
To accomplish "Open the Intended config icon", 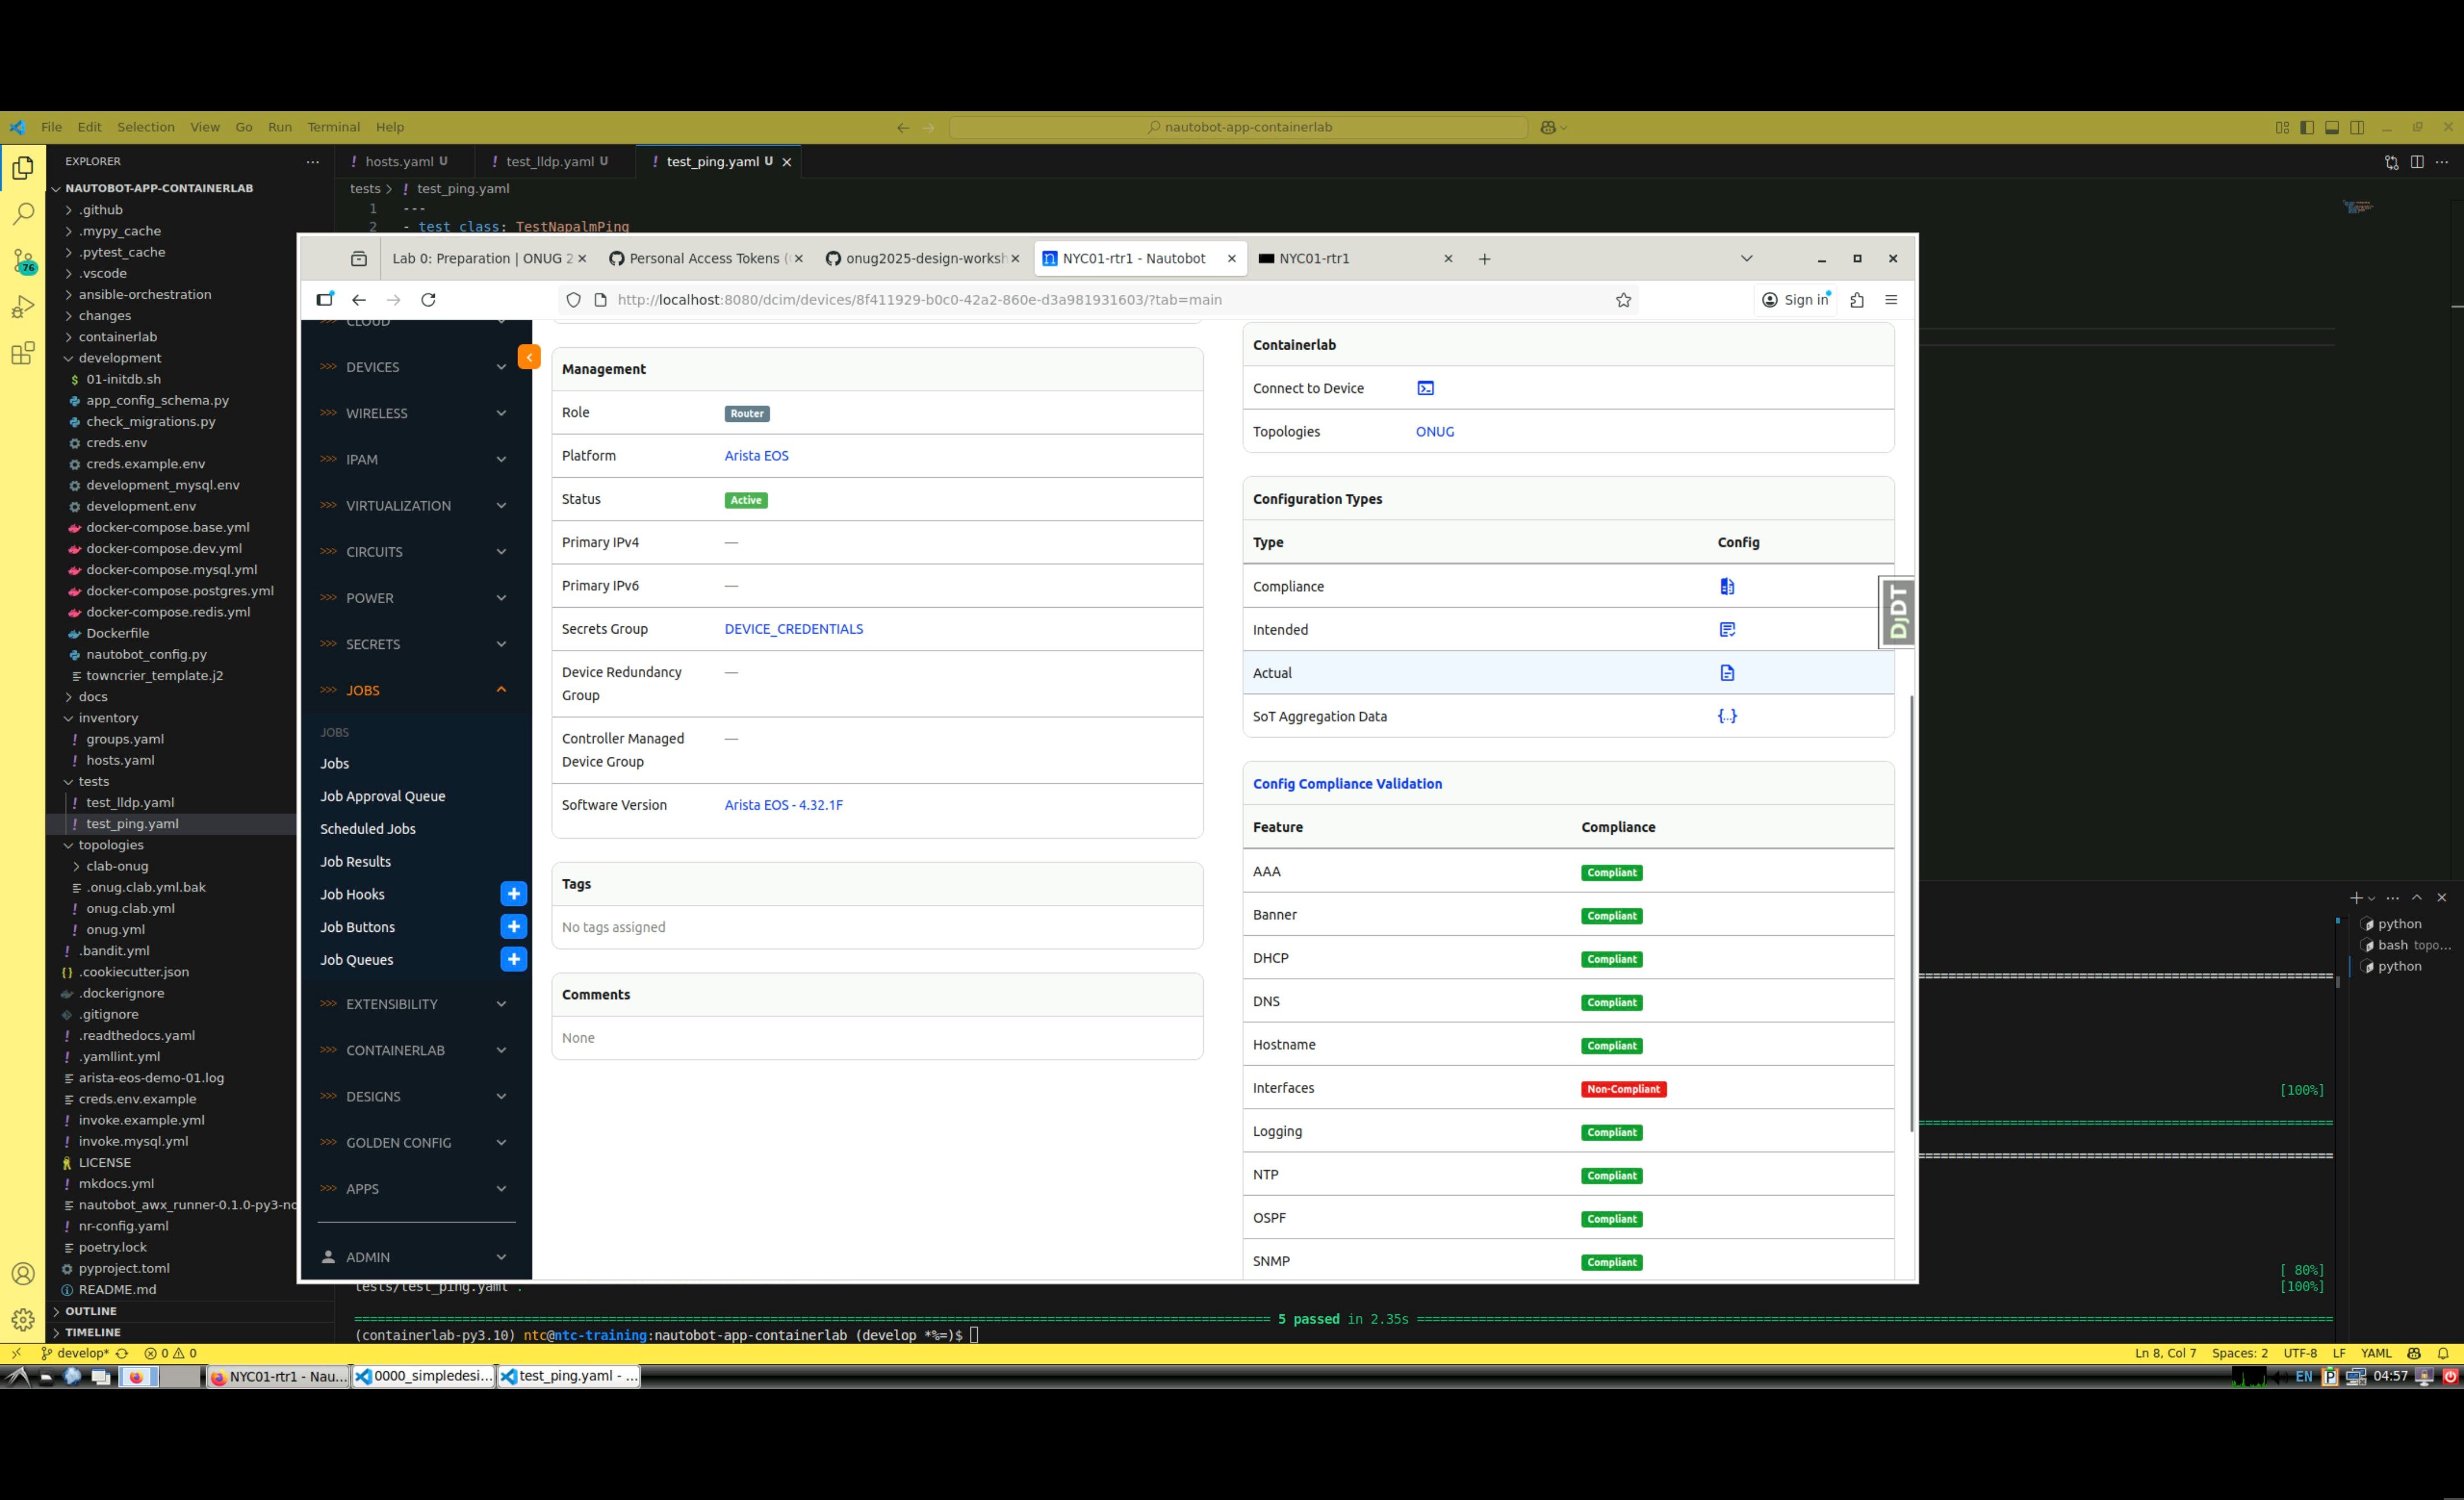I will (1726, 629).
